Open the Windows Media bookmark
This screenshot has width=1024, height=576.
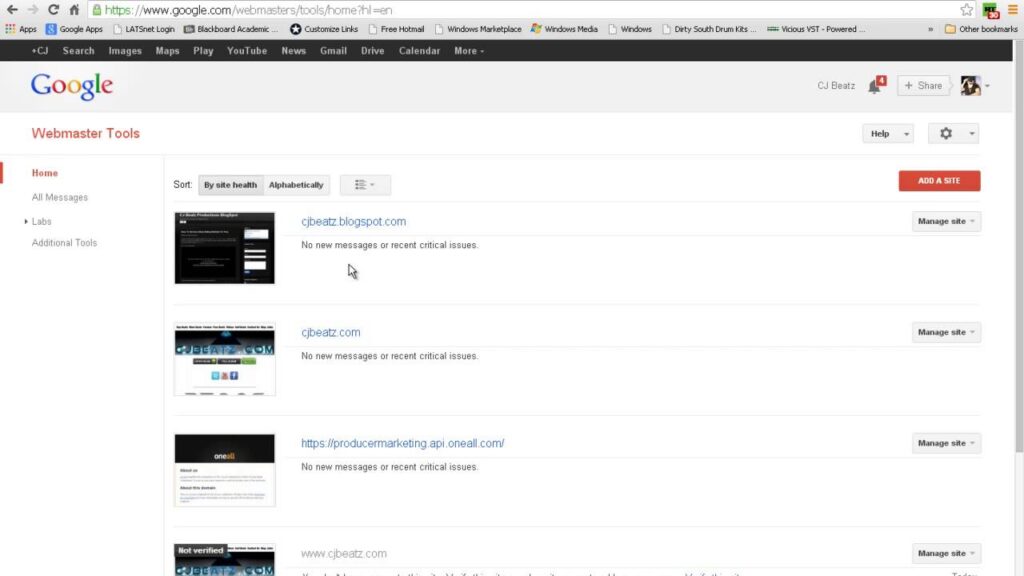(564, 29)
